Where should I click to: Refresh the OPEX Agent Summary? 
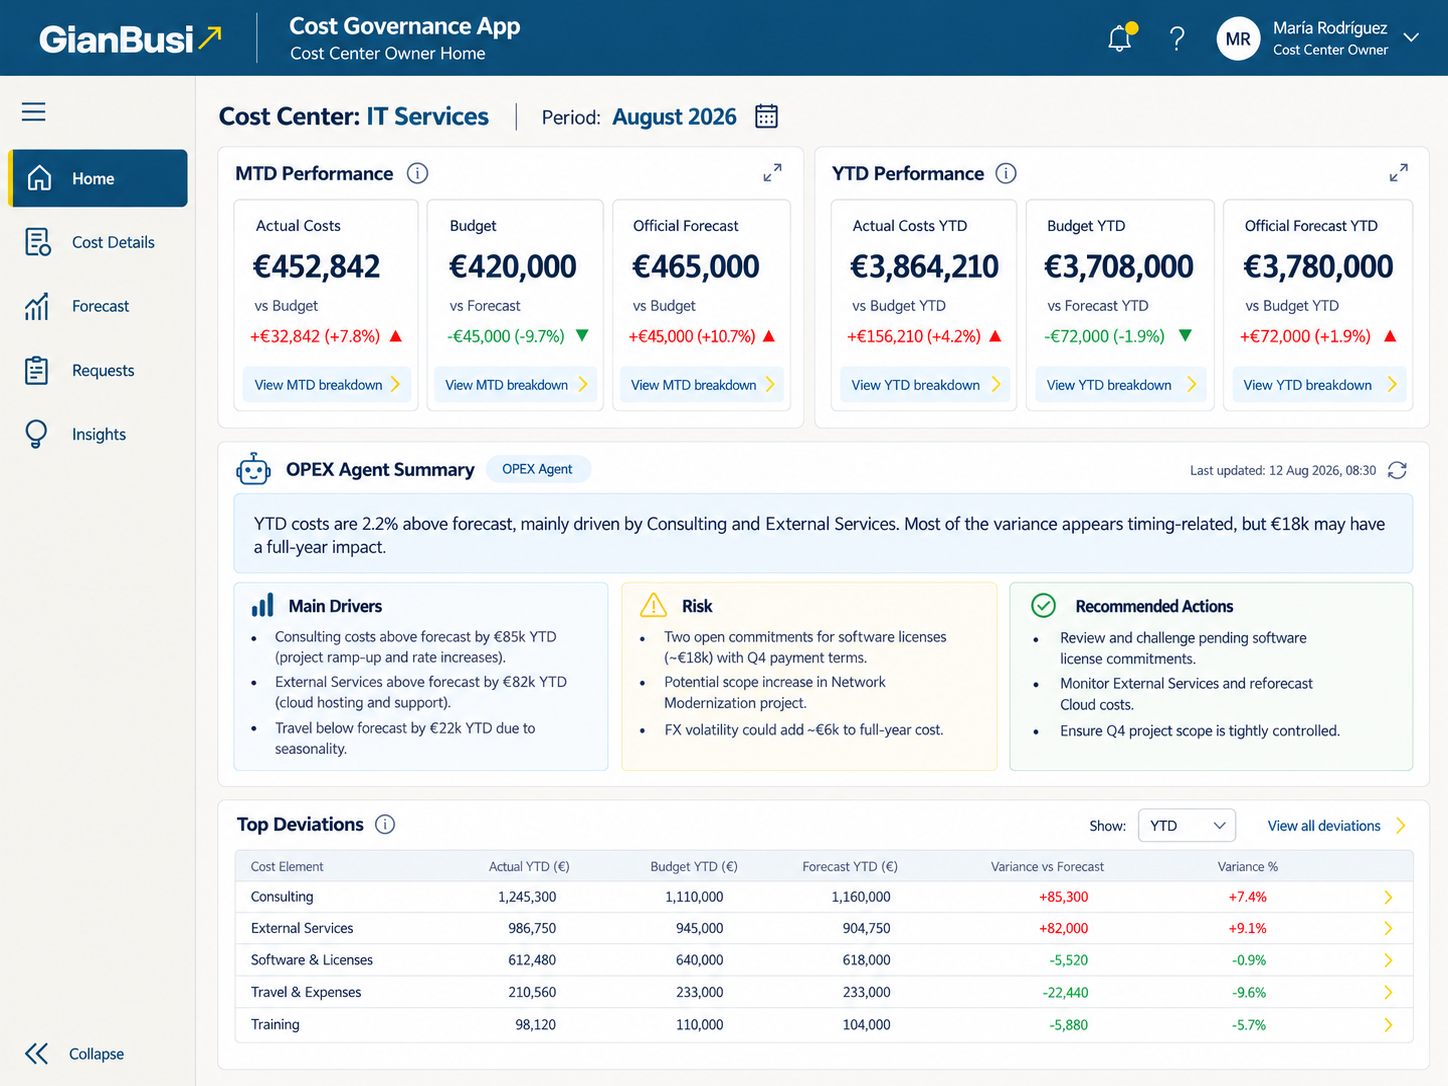click(1398, 470)
